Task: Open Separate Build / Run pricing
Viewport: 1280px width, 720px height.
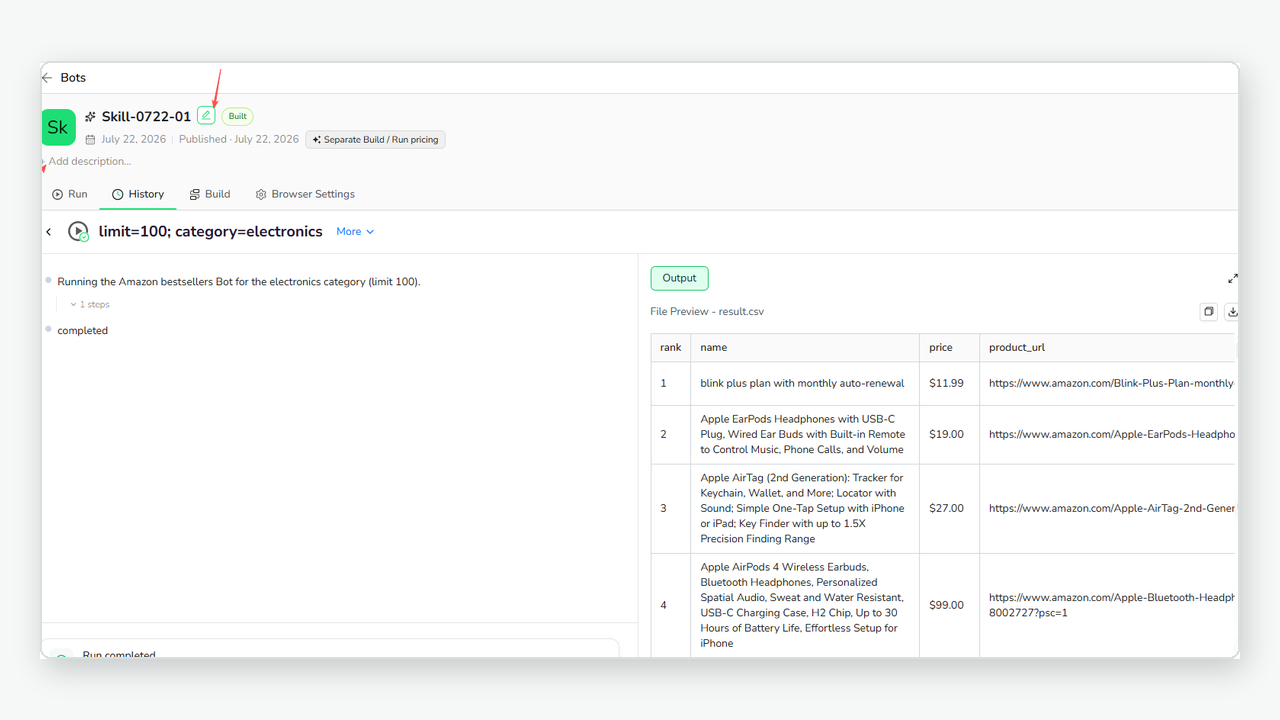Action: pos(375,140)
